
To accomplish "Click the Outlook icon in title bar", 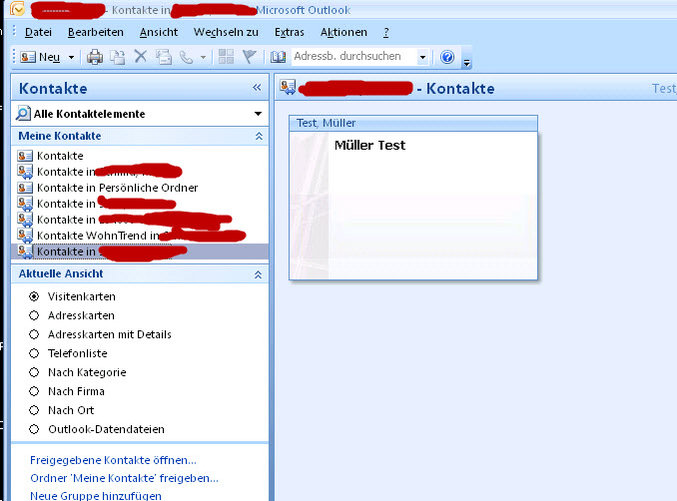I will [17, 9].
